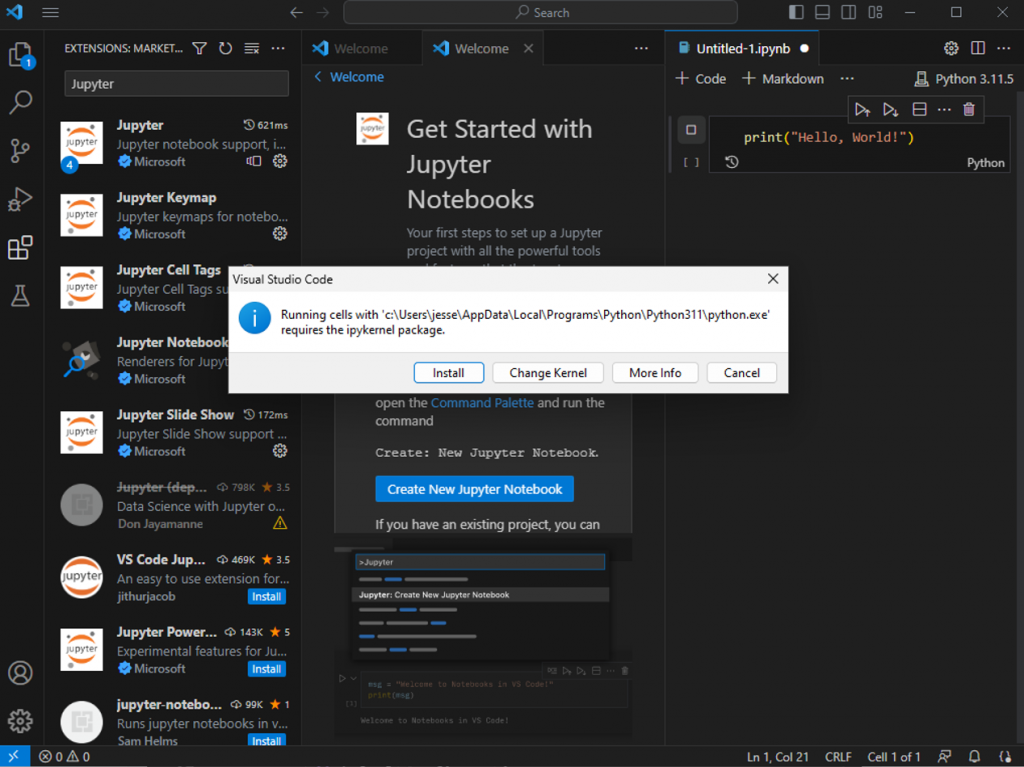
Task: Toggle the bottom panel
Action: pos(823,12)
